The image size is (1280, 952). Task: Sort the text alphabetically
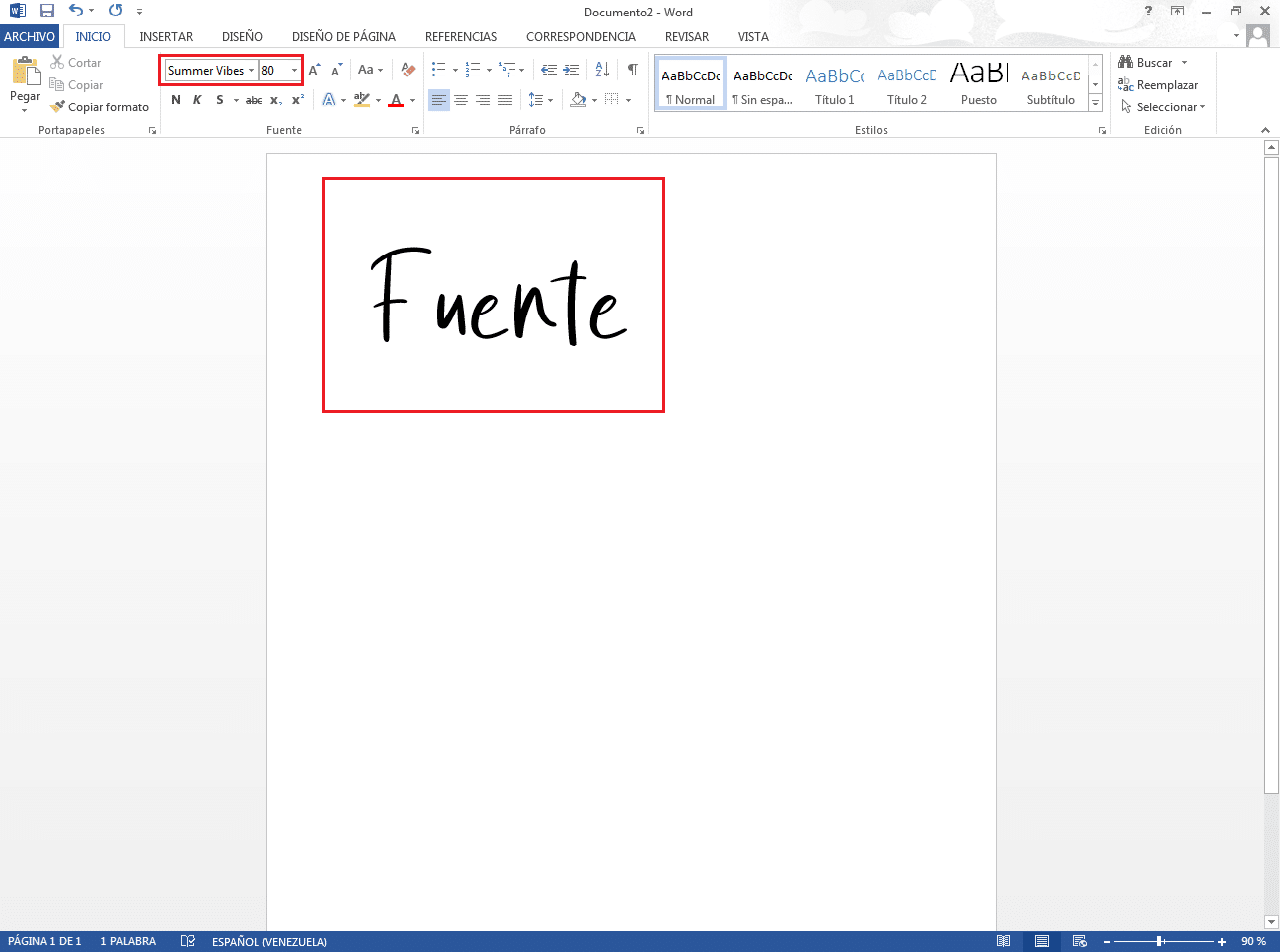(x=601, y=69)
